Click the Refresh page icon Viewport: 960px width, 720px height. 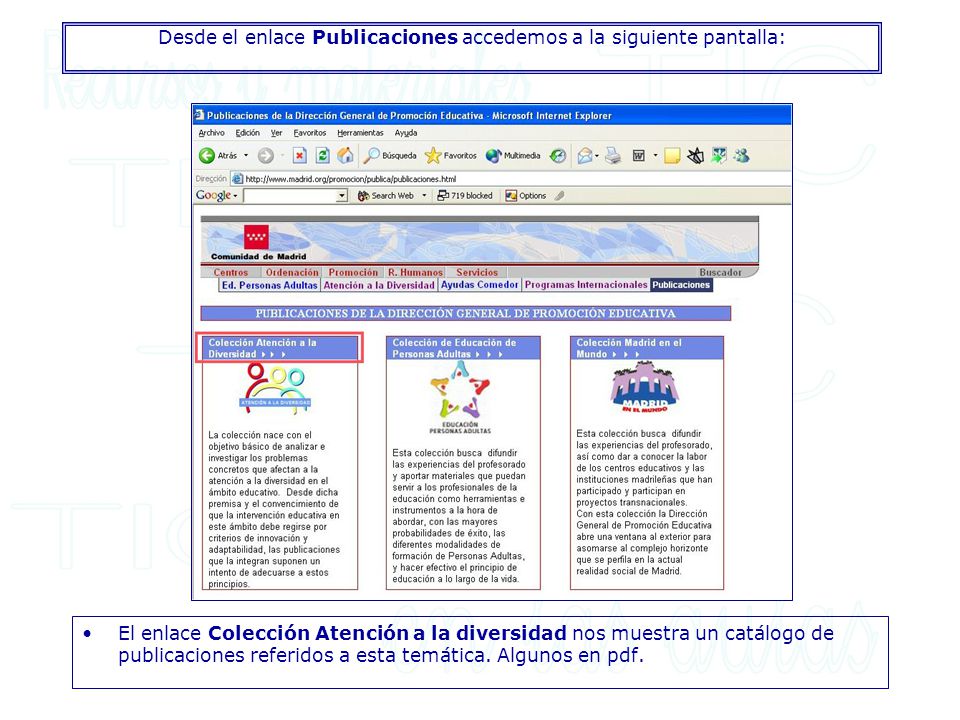pyautogui.click(x=322, y=156)
